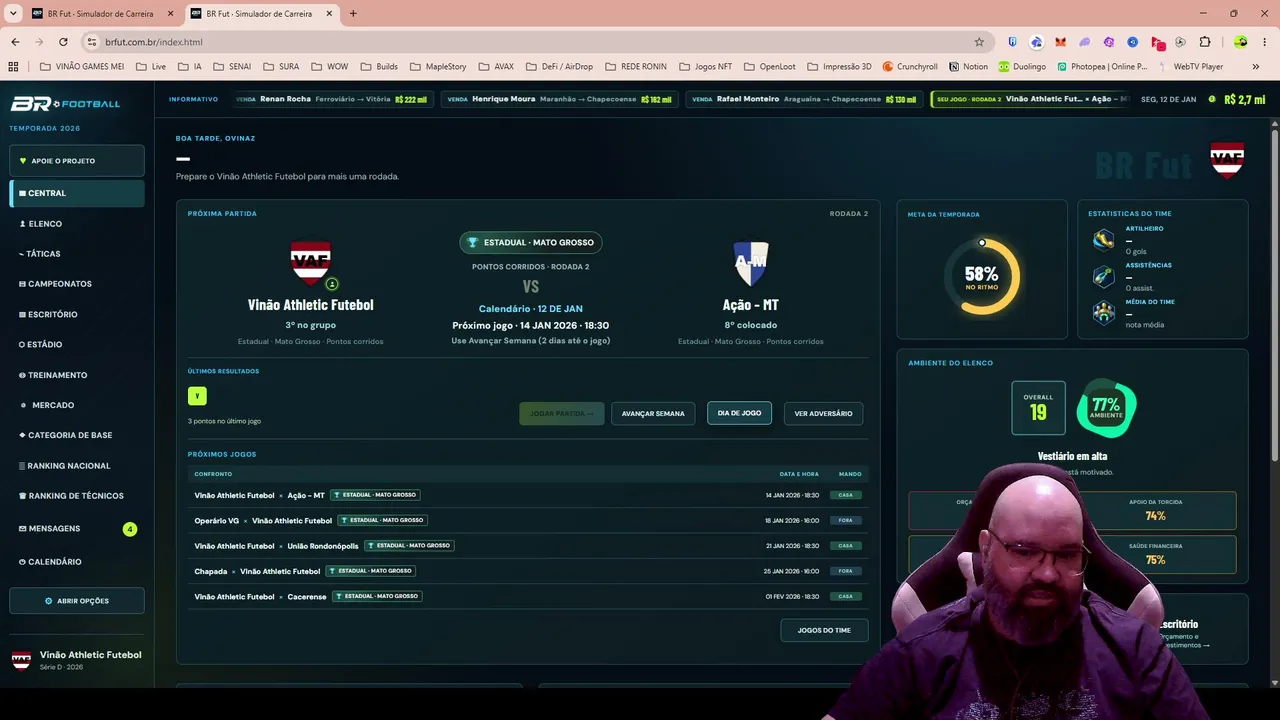Open the Táticas menu item

(x=77, y=254)
